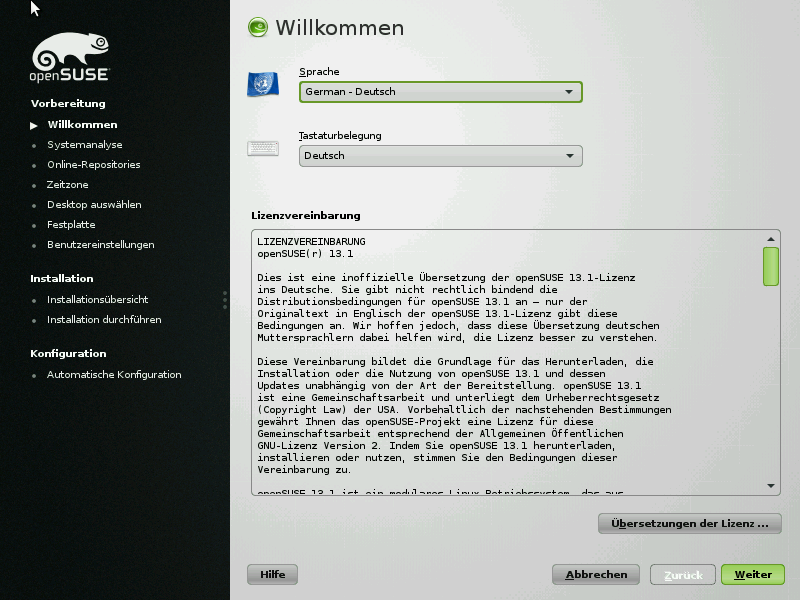Screen dimensions: 800x600
Task: Open the Sprache dropdown showing German - Deutsch
Action: point(440,92)
